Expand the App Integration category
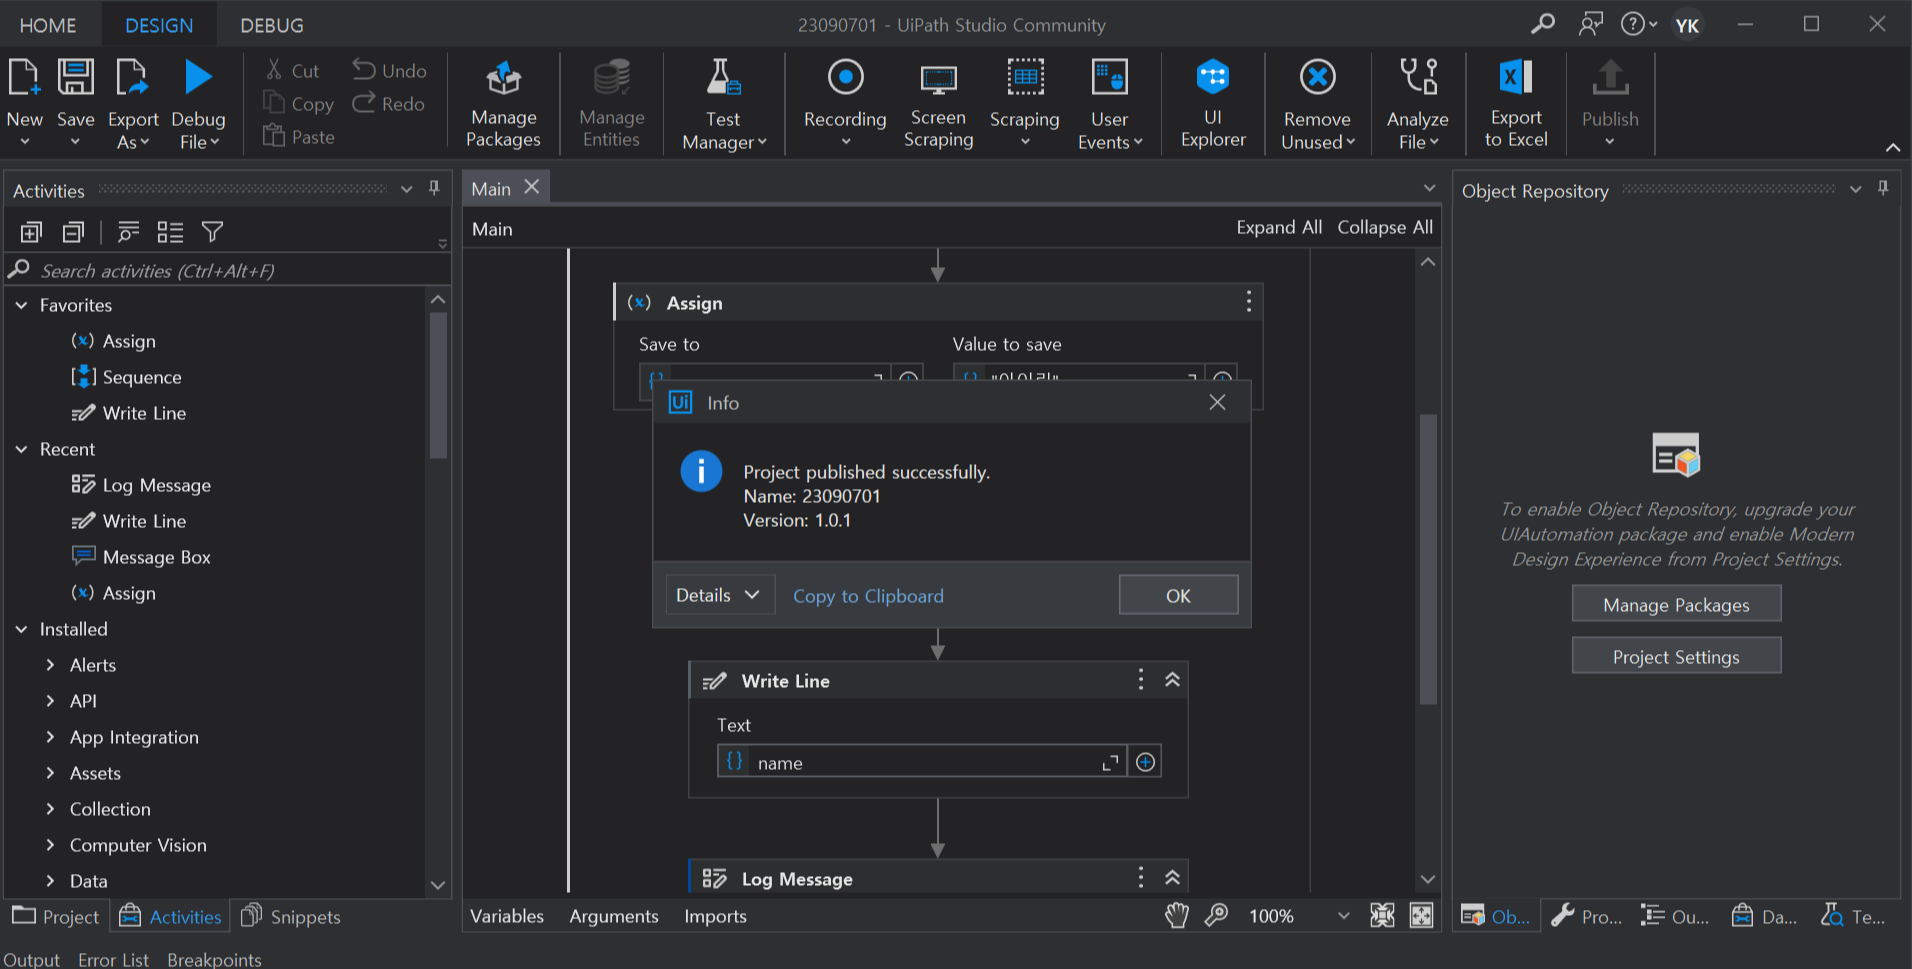 coord(50,737)
